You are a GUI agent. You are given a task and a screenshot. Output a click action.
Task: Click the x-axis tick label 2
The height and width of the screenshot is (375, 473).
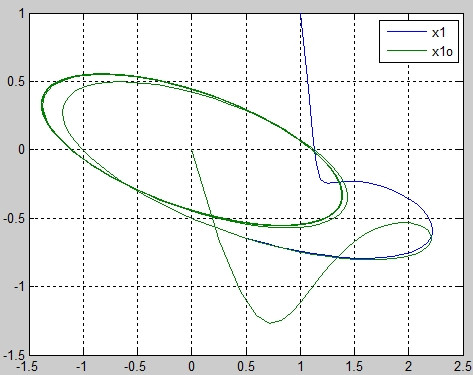coord(408,366)
